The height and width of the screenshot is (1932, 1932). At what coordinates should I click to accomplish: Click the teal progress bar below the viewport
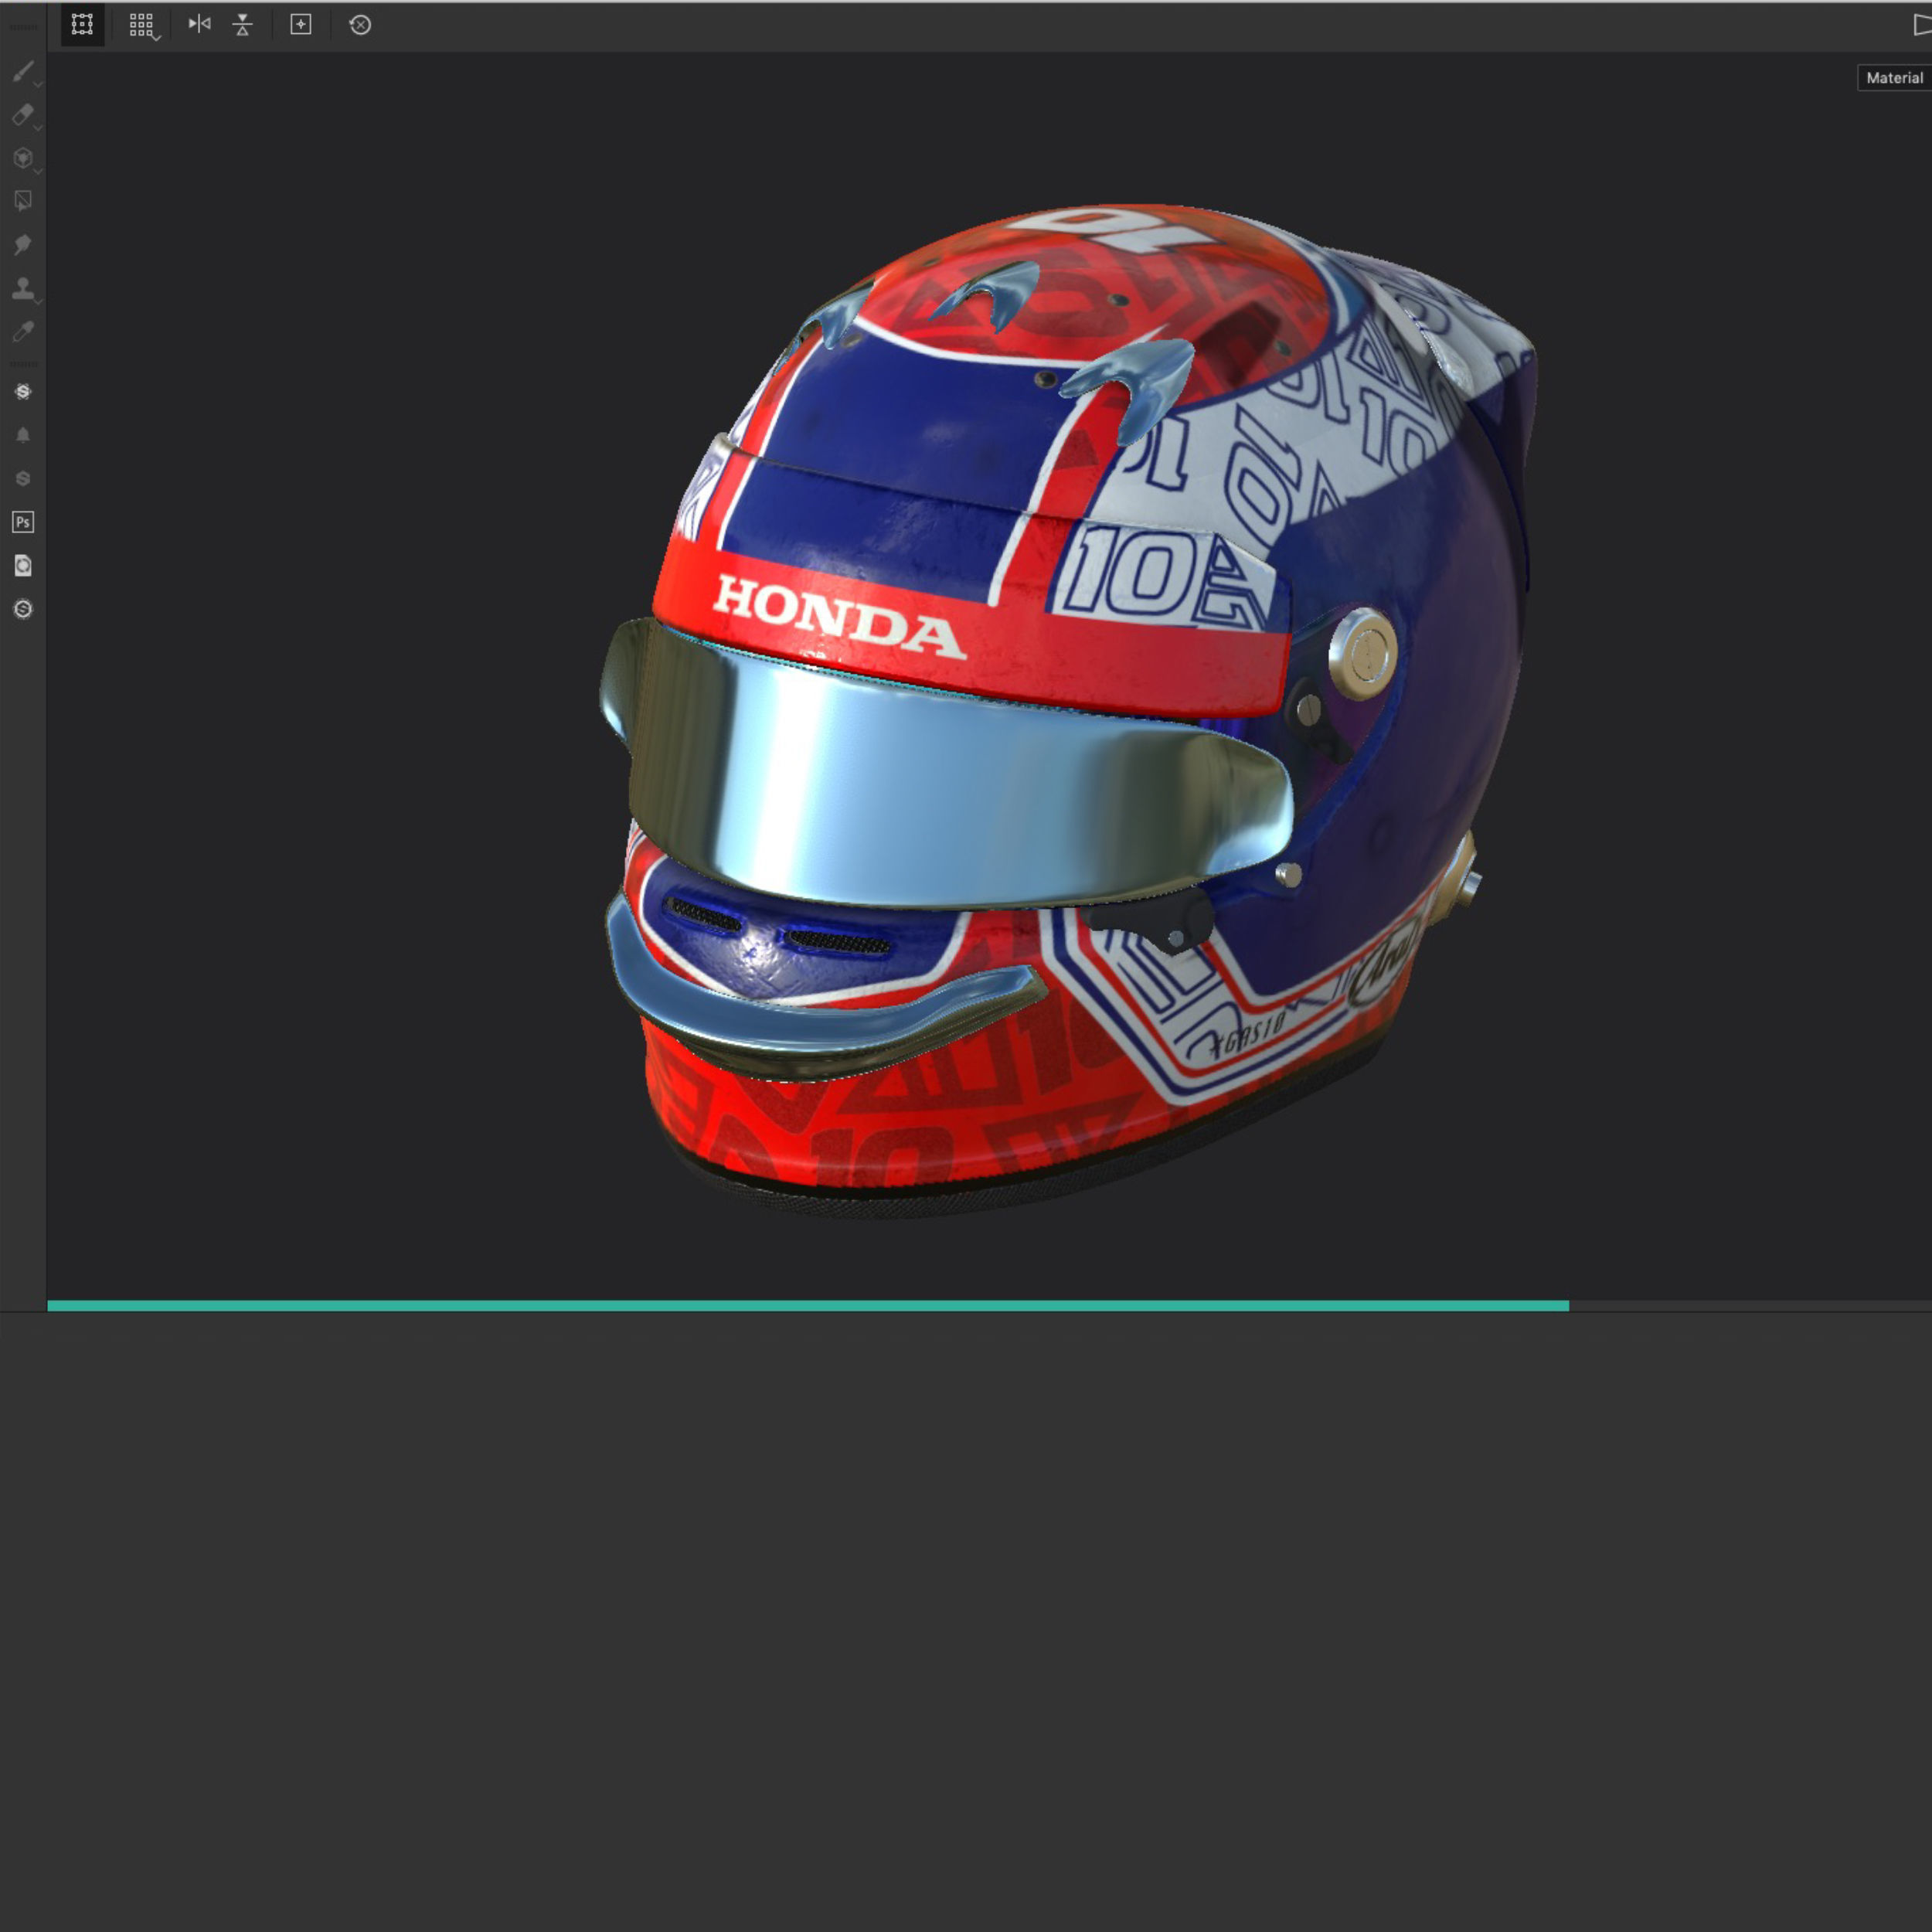coord(808,1306)
